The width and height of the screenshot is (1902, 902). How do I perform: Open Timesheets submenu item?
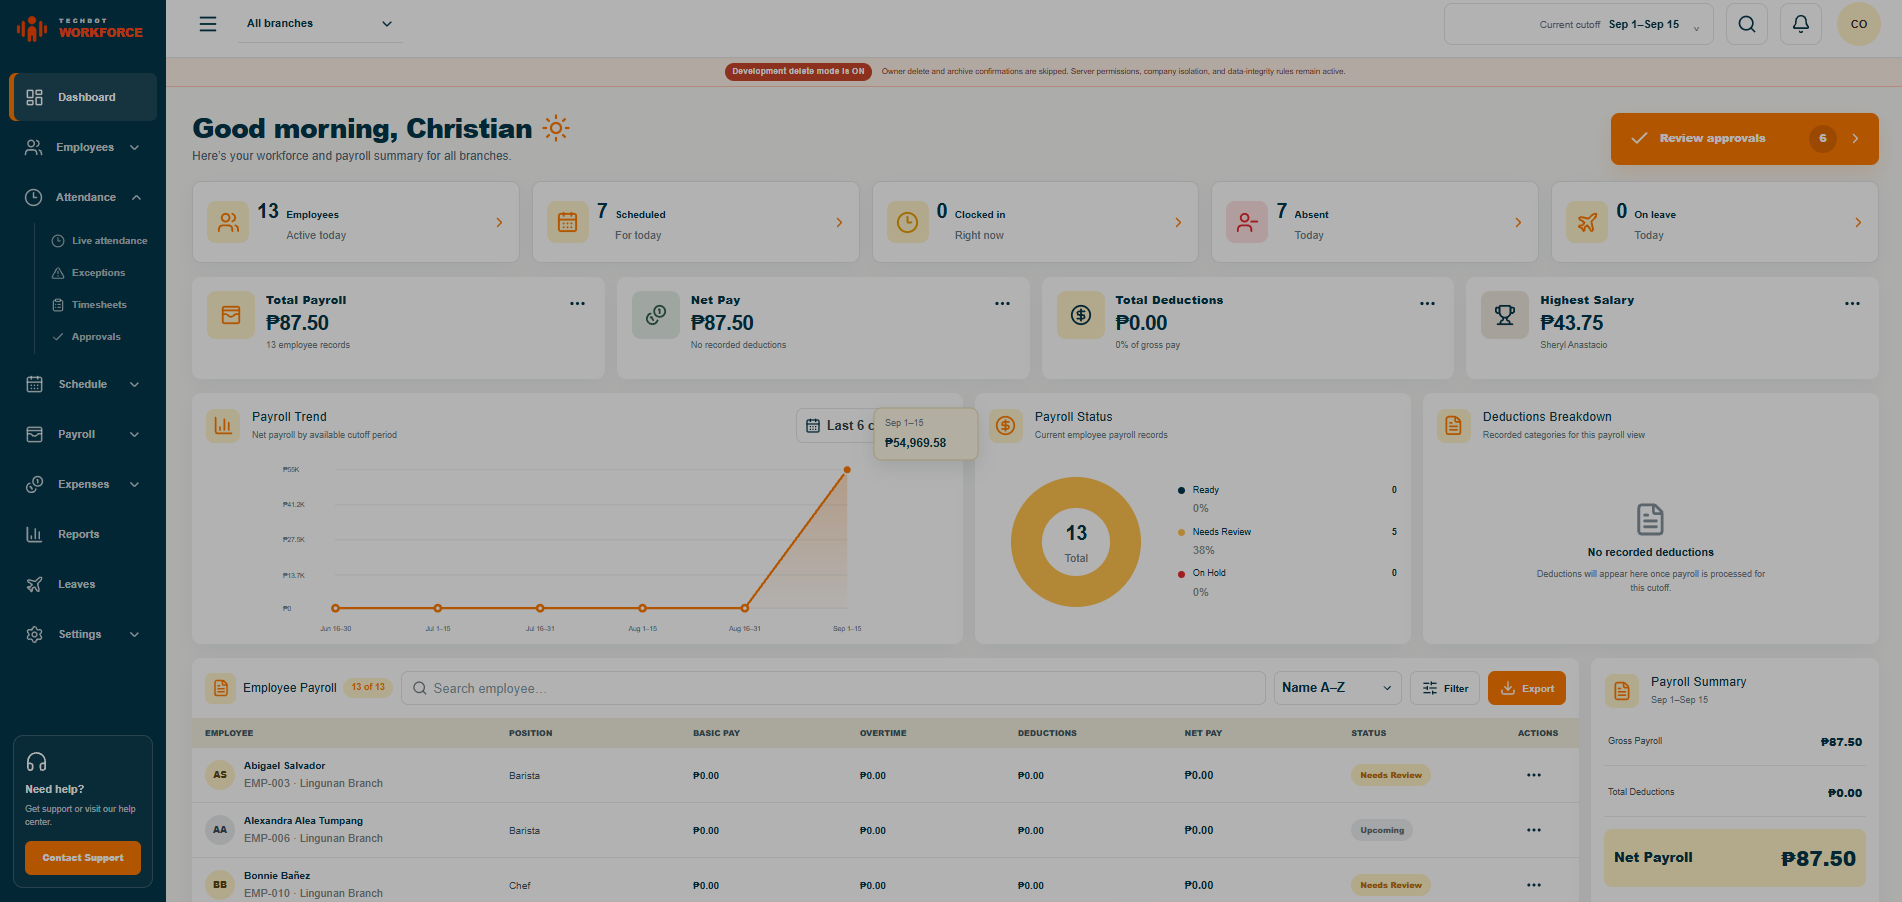[x=90, y=305]
